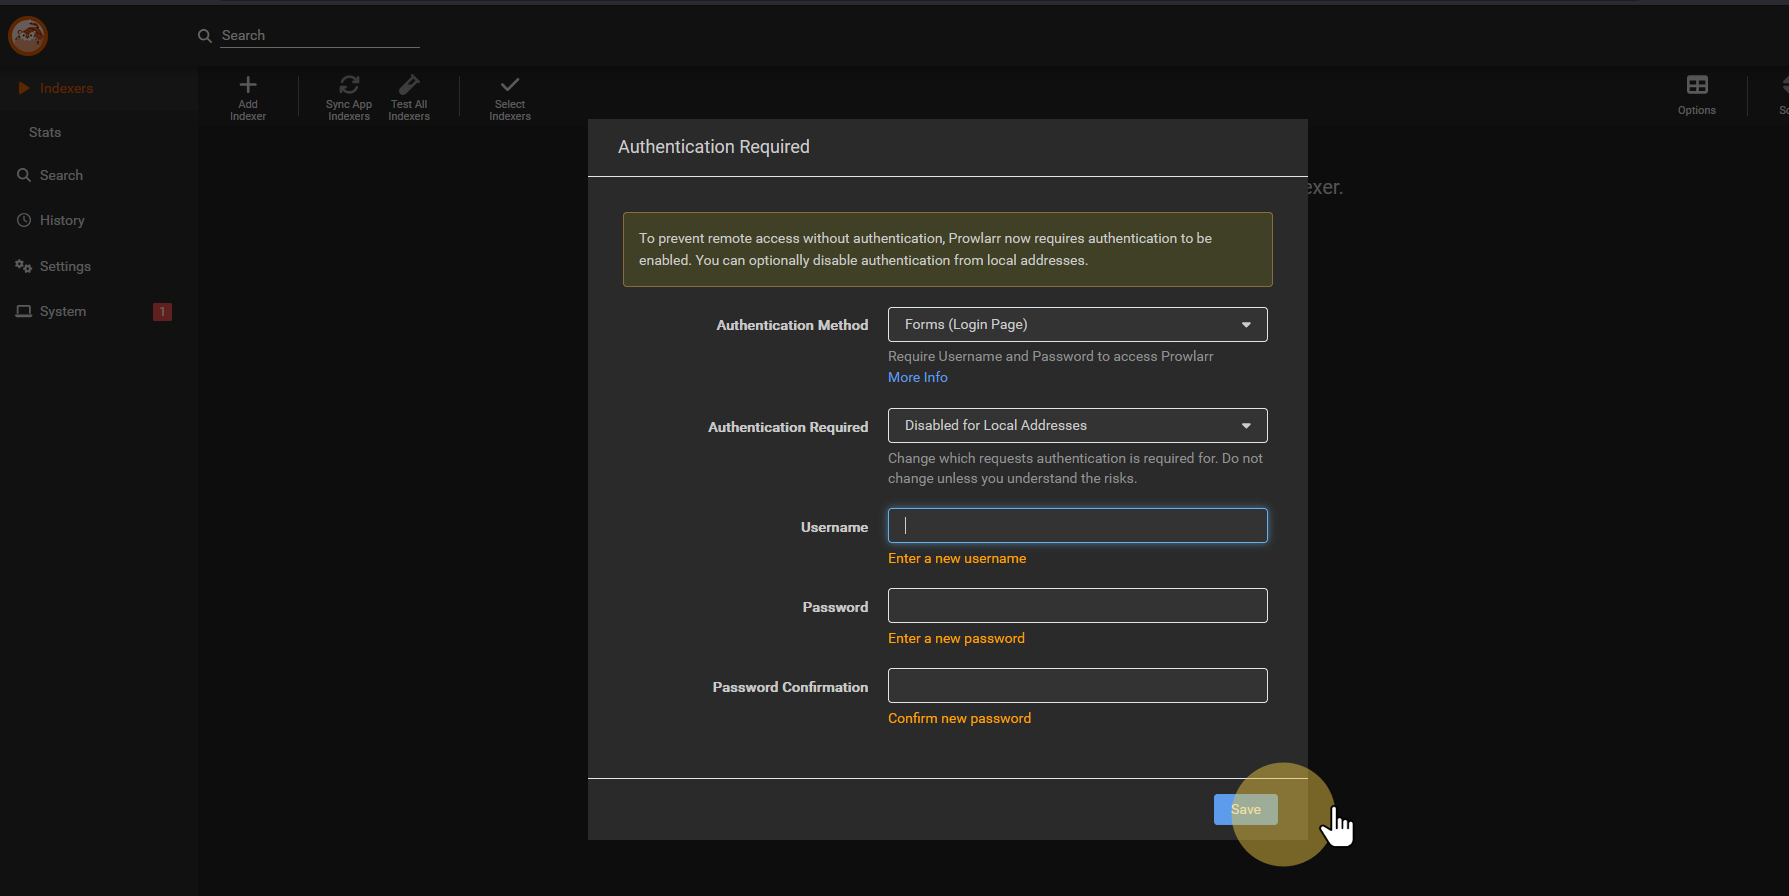Save the authentication settings
The width and height of the screenshot is (1789, 896).
click(1245, 809)
